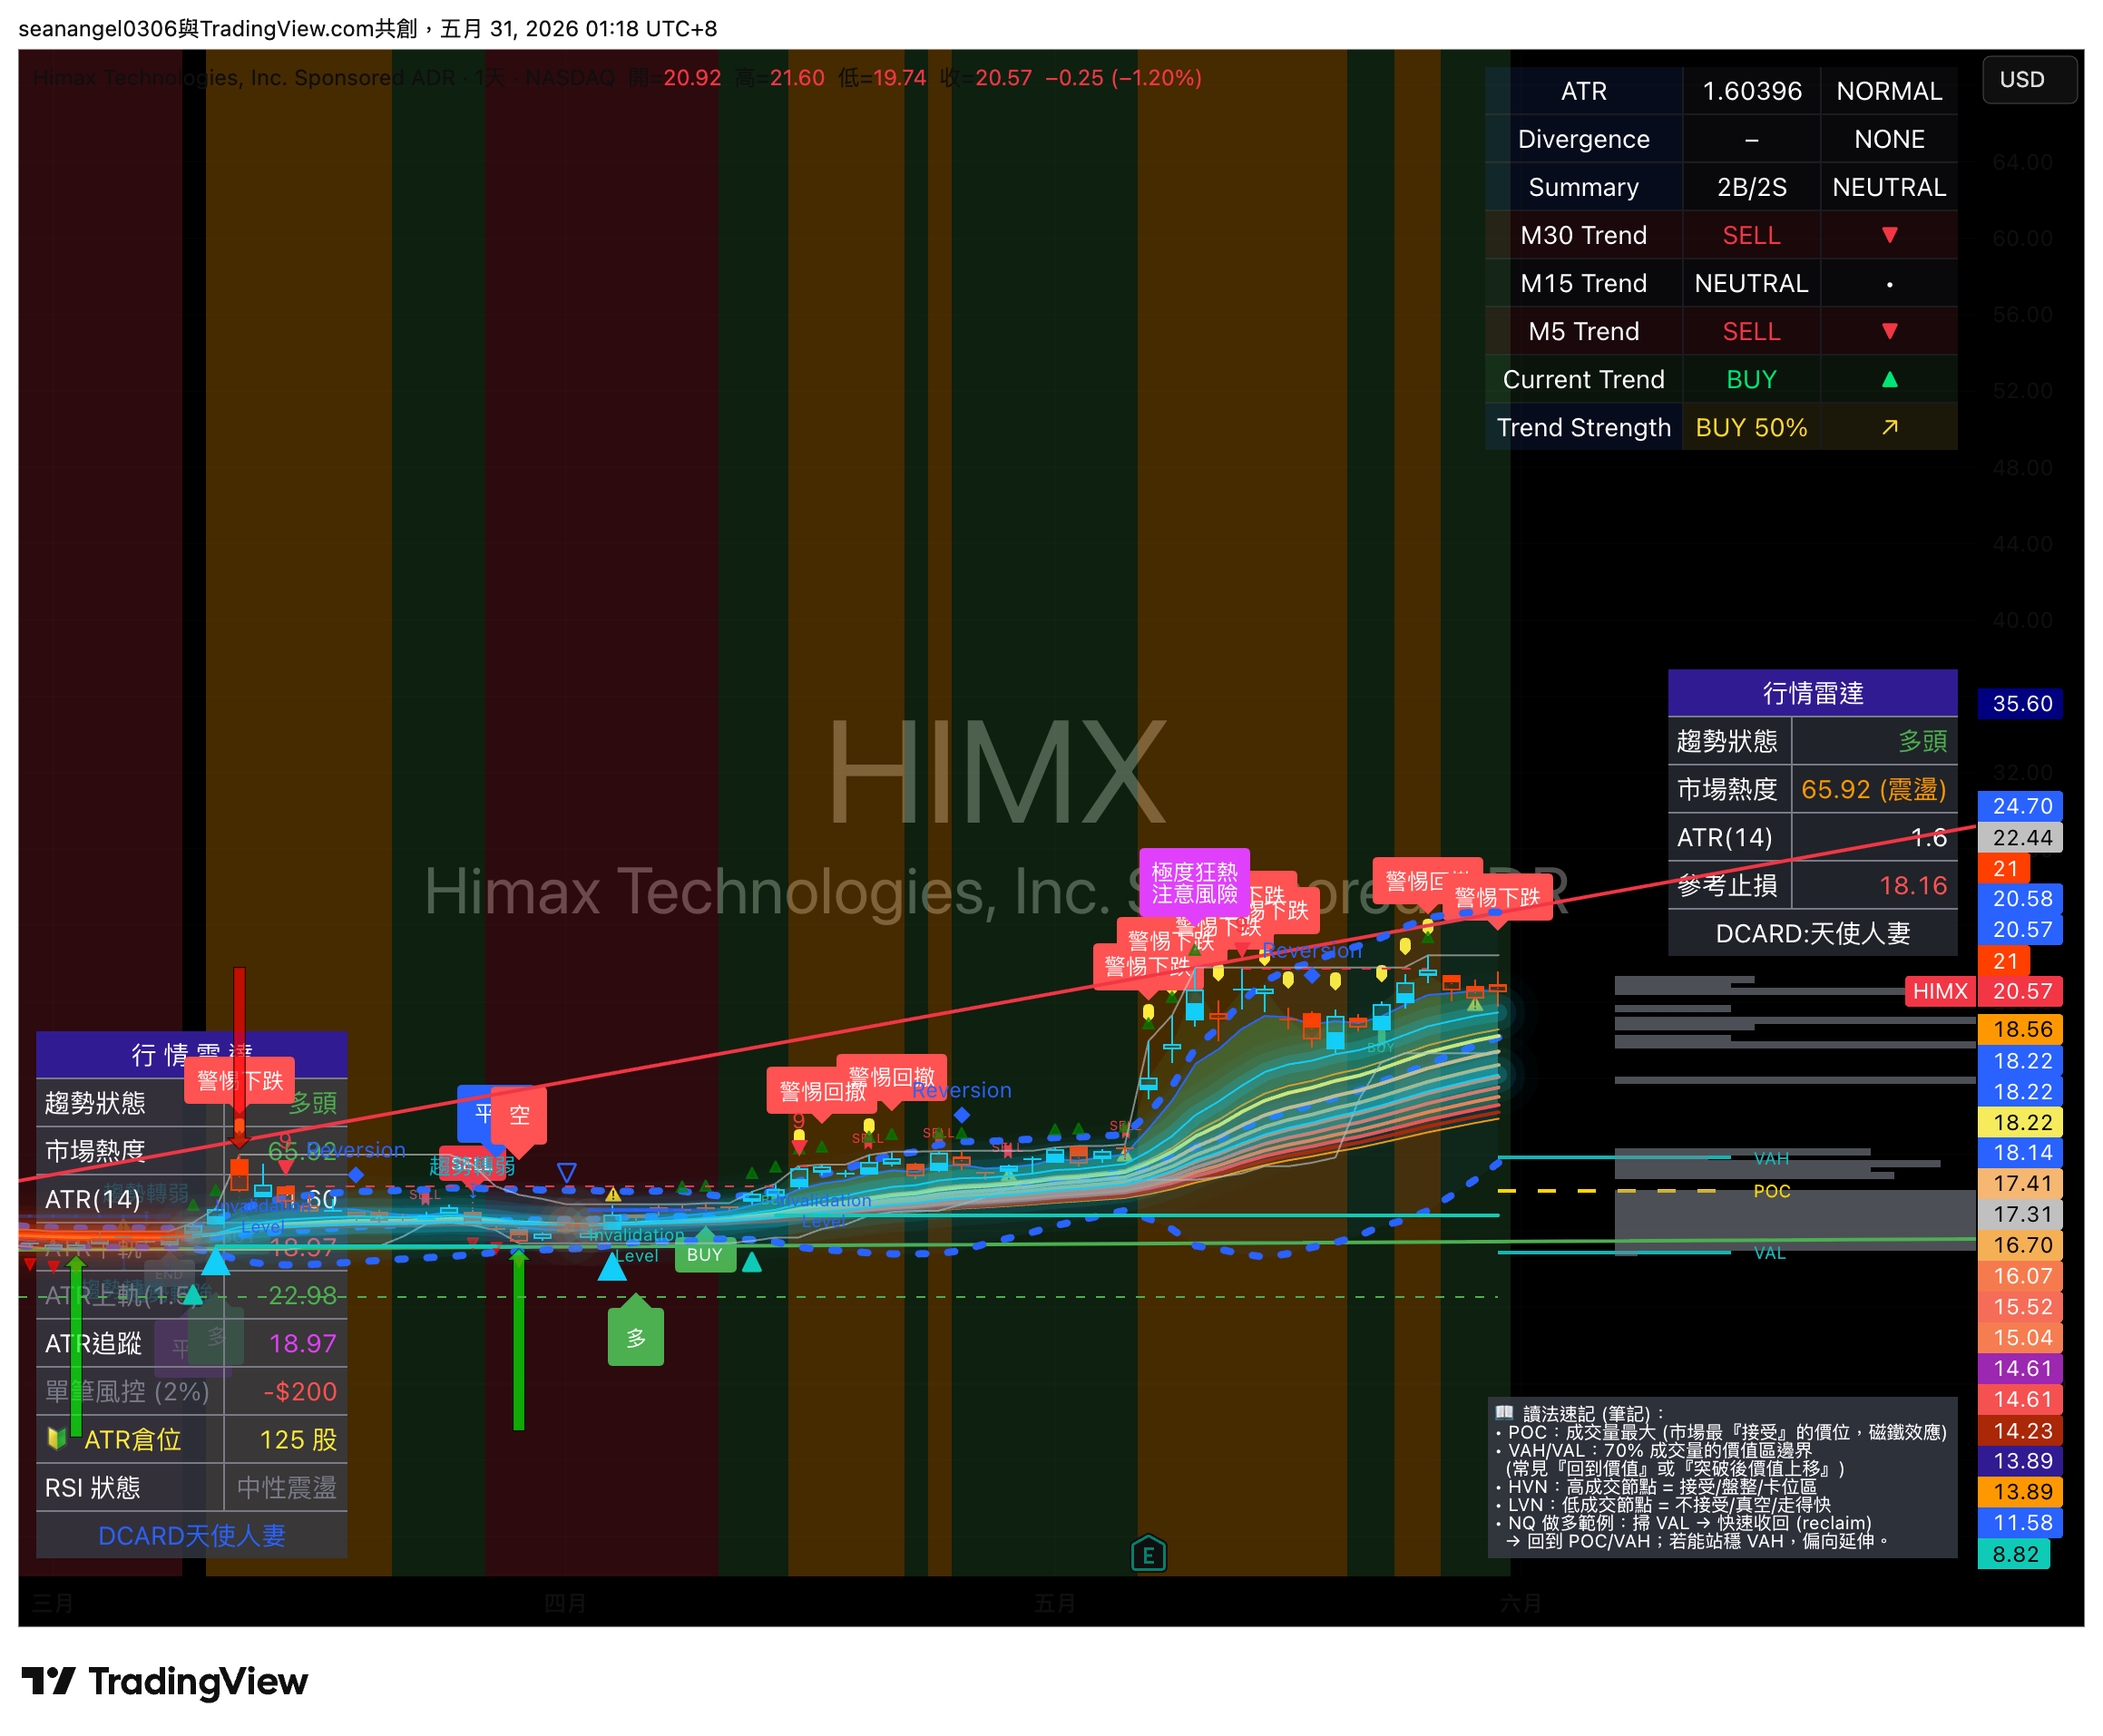
Task: Click the NEUTRAL cell in the M15 Trend row
Action: click(x=1751, y=283)
